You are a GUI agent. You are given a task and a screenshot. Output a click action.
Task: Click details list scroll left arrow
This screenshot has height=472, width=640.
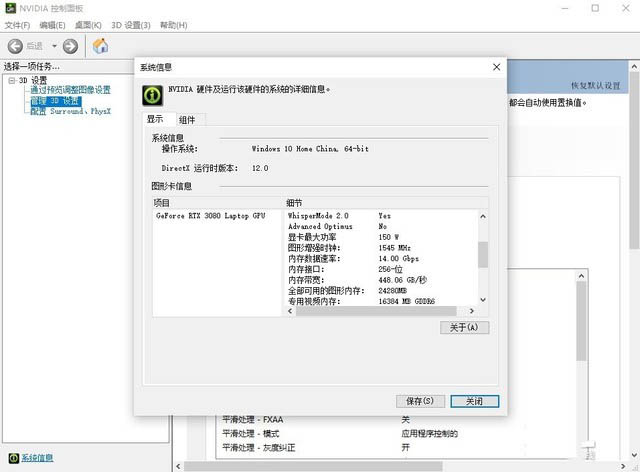pyautogui.click(x=290, y=311)
